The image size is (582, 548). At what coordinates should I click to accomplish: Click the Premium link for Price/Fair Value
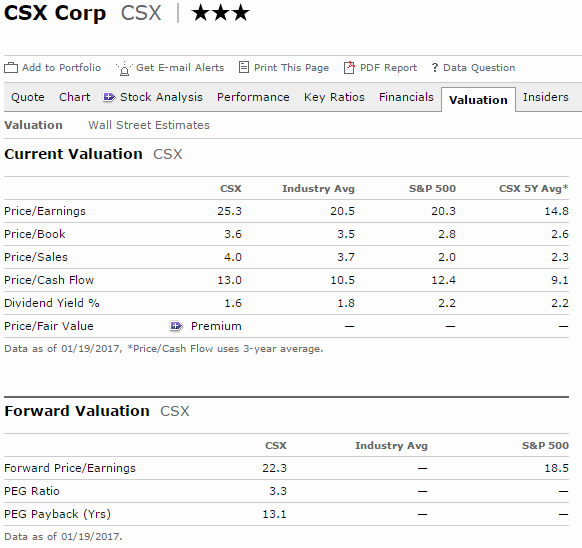pyautogui.click(x=216, y=326)
